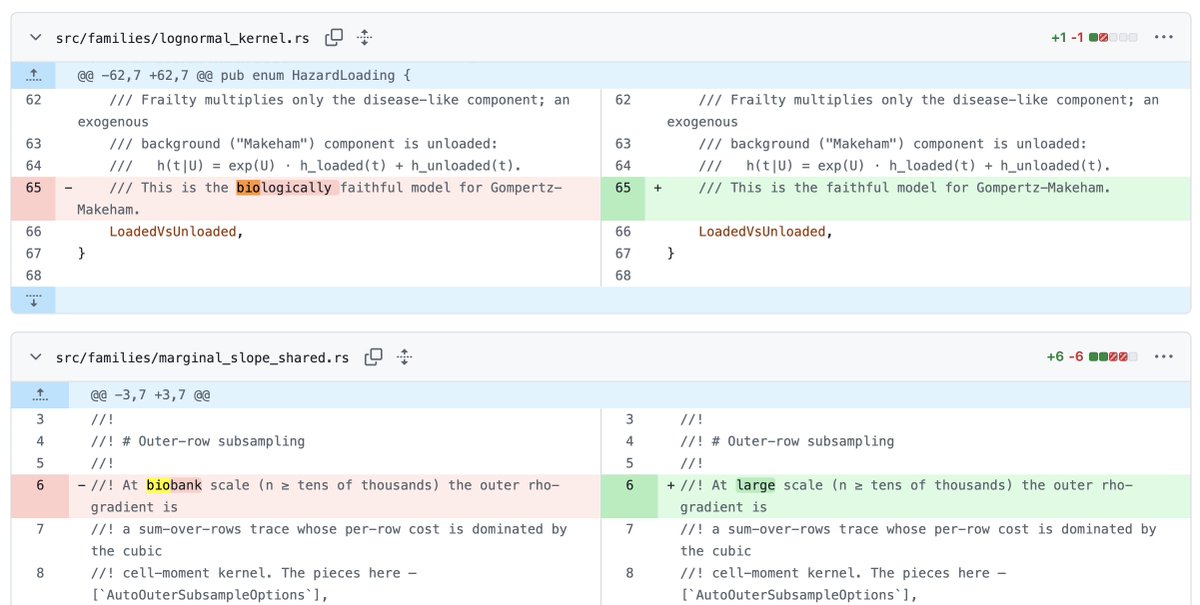The width and height of the screenshot is (1200, 605).
Task: Expand all lines in lognormal_kernel.rs
Action: (x=364, y=37)
